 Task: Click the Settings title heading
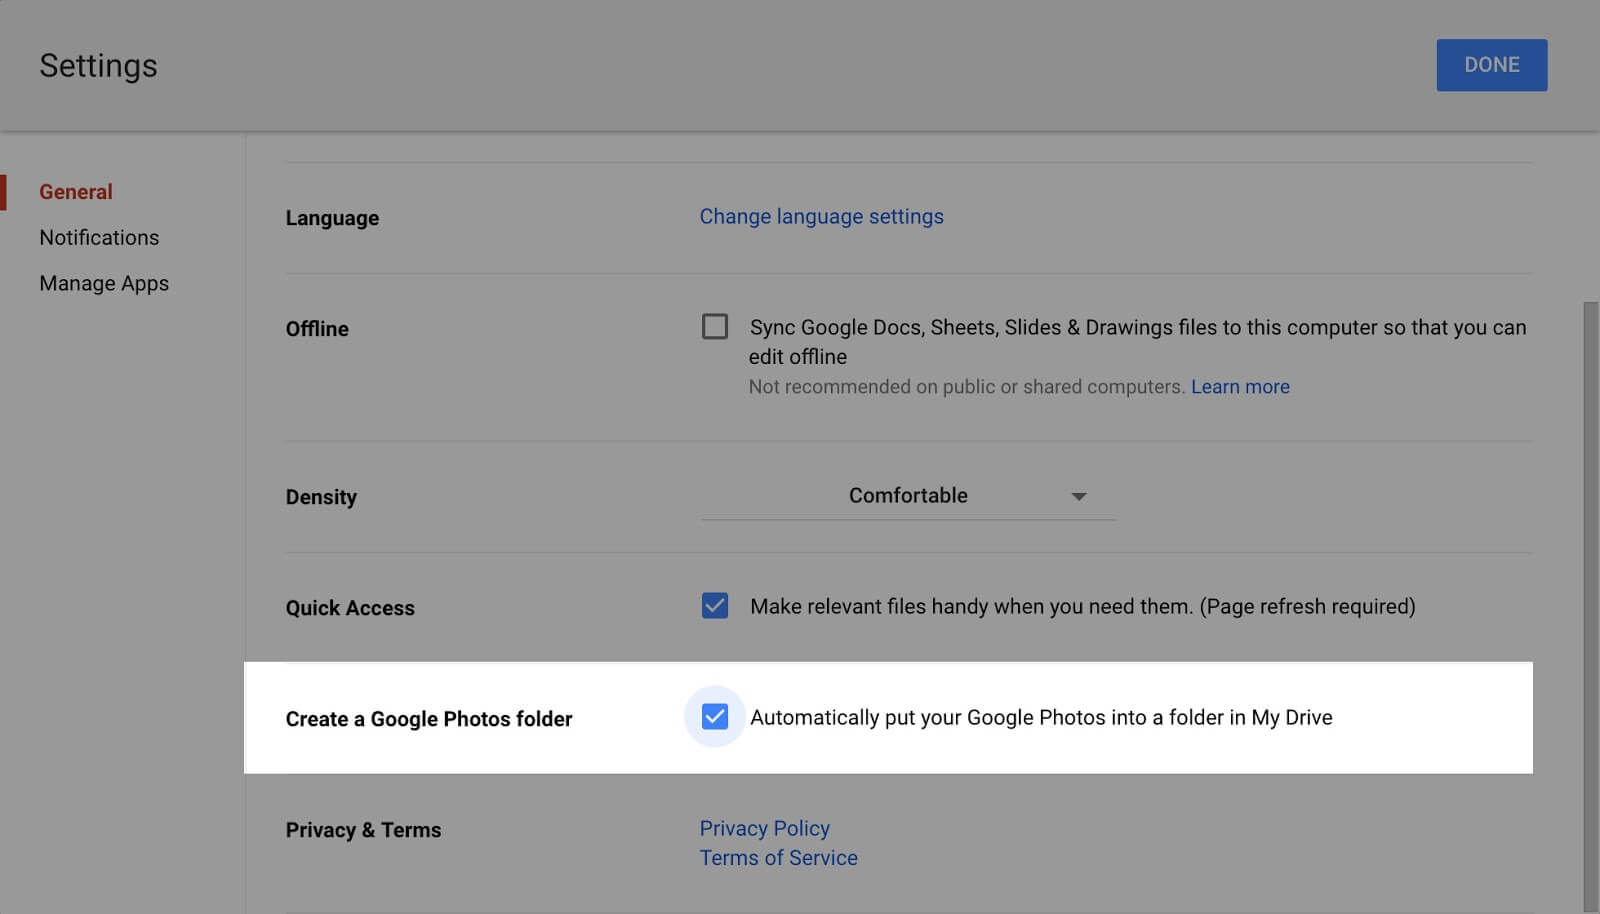pyautogui.click(x=98, y=66)
